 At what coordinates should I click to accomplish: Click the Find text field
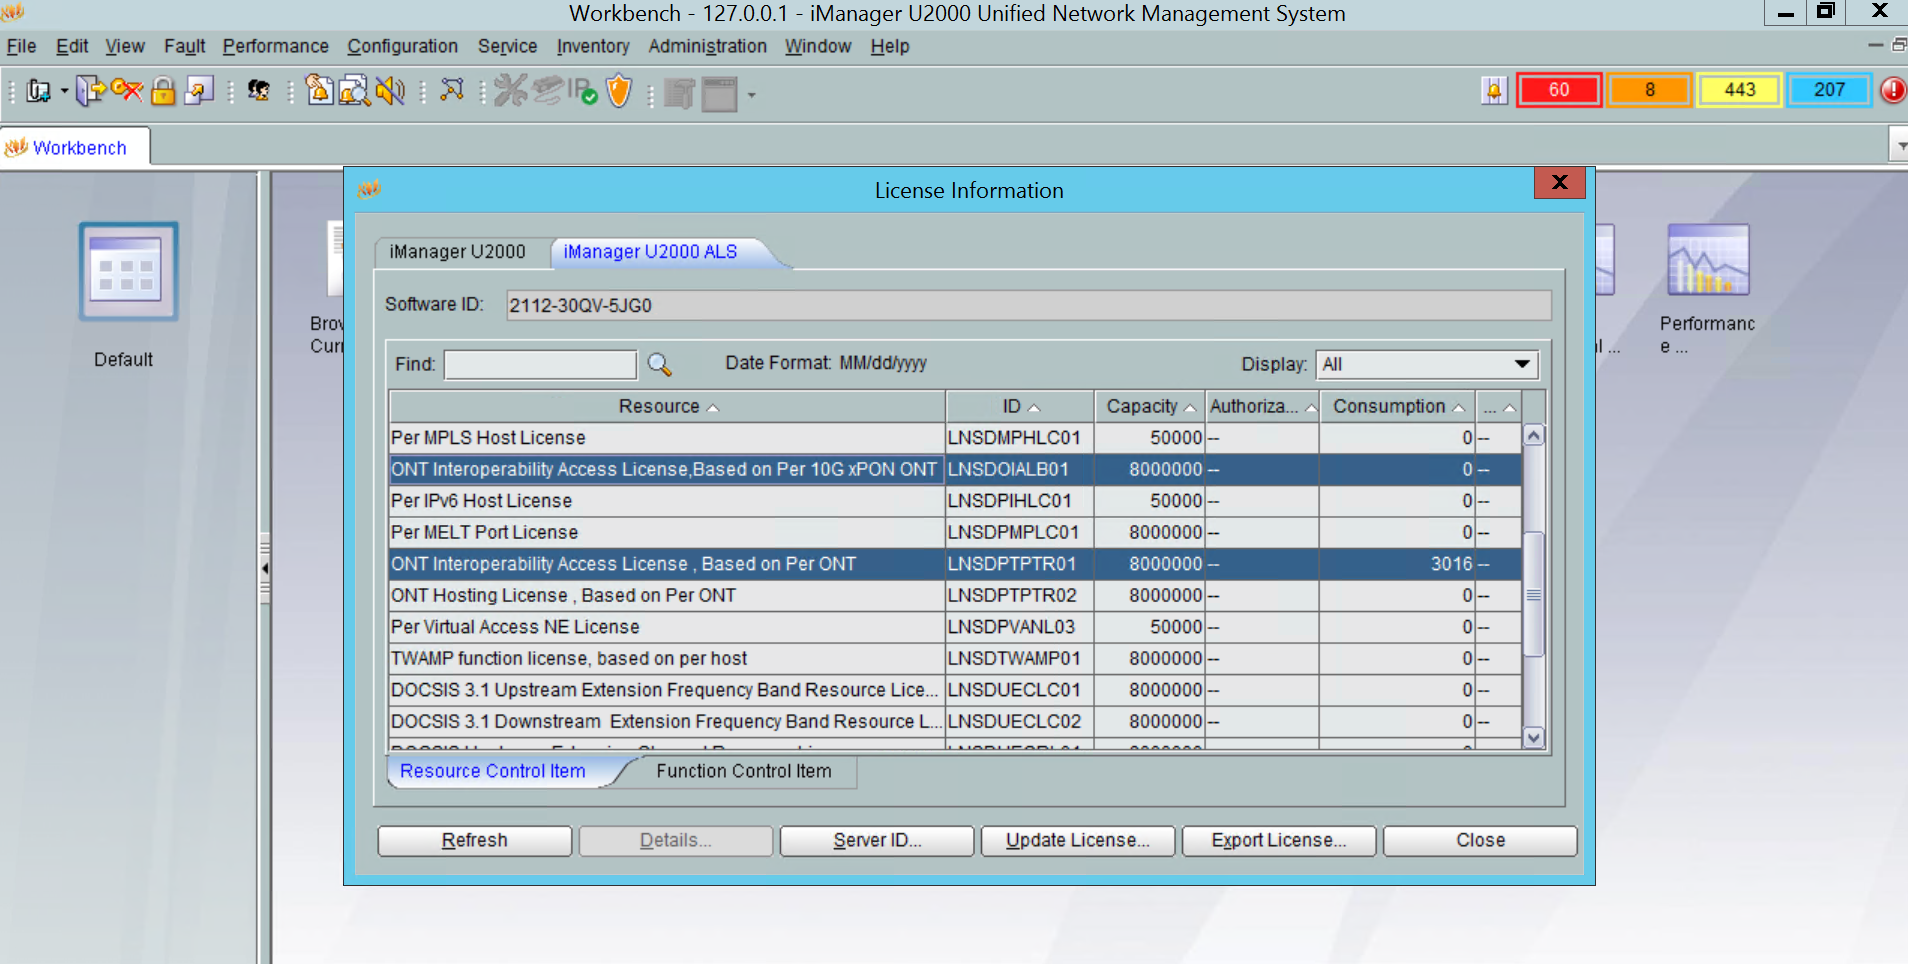click(x=540, y=364)
